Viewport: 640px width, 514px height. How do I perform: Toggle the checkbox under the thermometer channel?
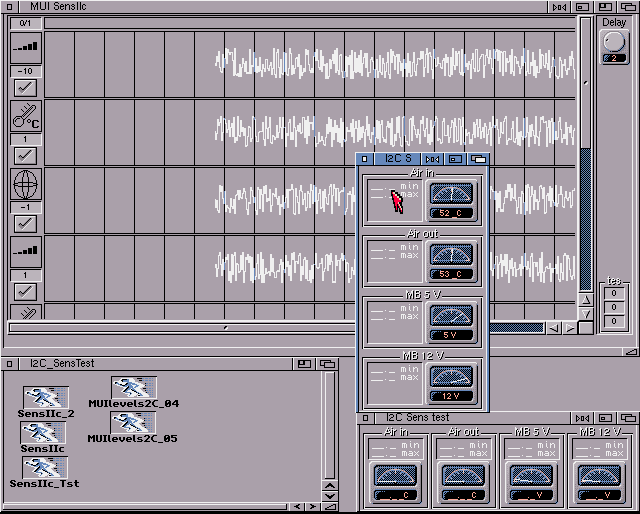[26, 156]
